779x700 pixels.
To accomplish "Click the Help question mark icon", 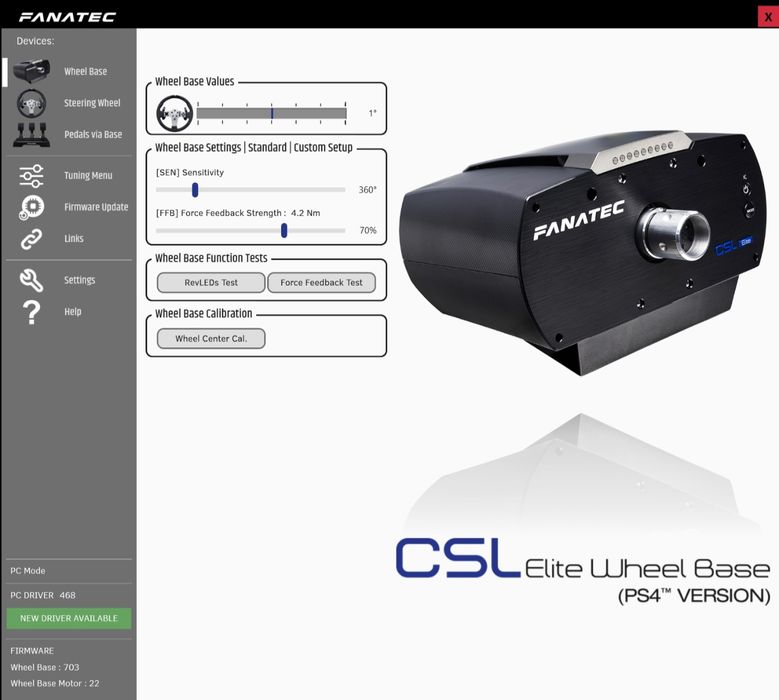I will (31, 312).
